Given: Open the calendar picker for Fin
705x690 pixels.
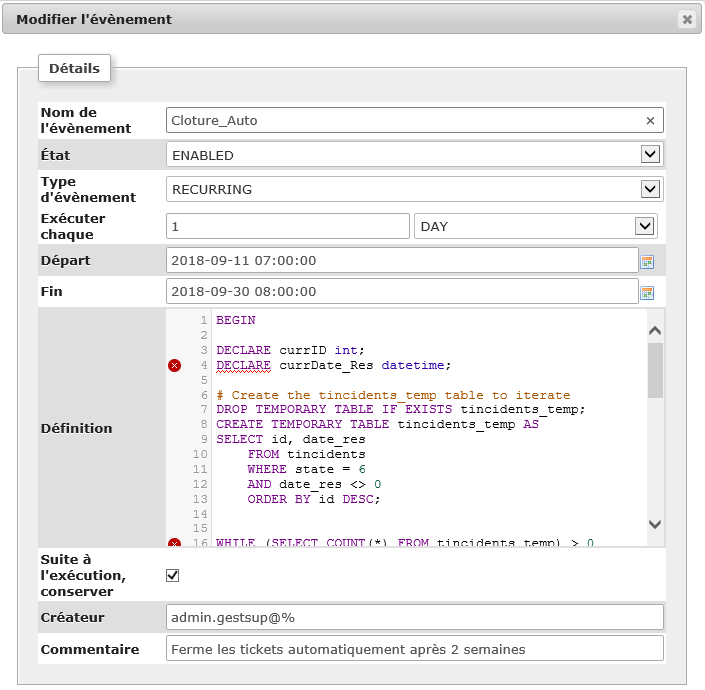Looking at the screenshot, I should point(647,292).
